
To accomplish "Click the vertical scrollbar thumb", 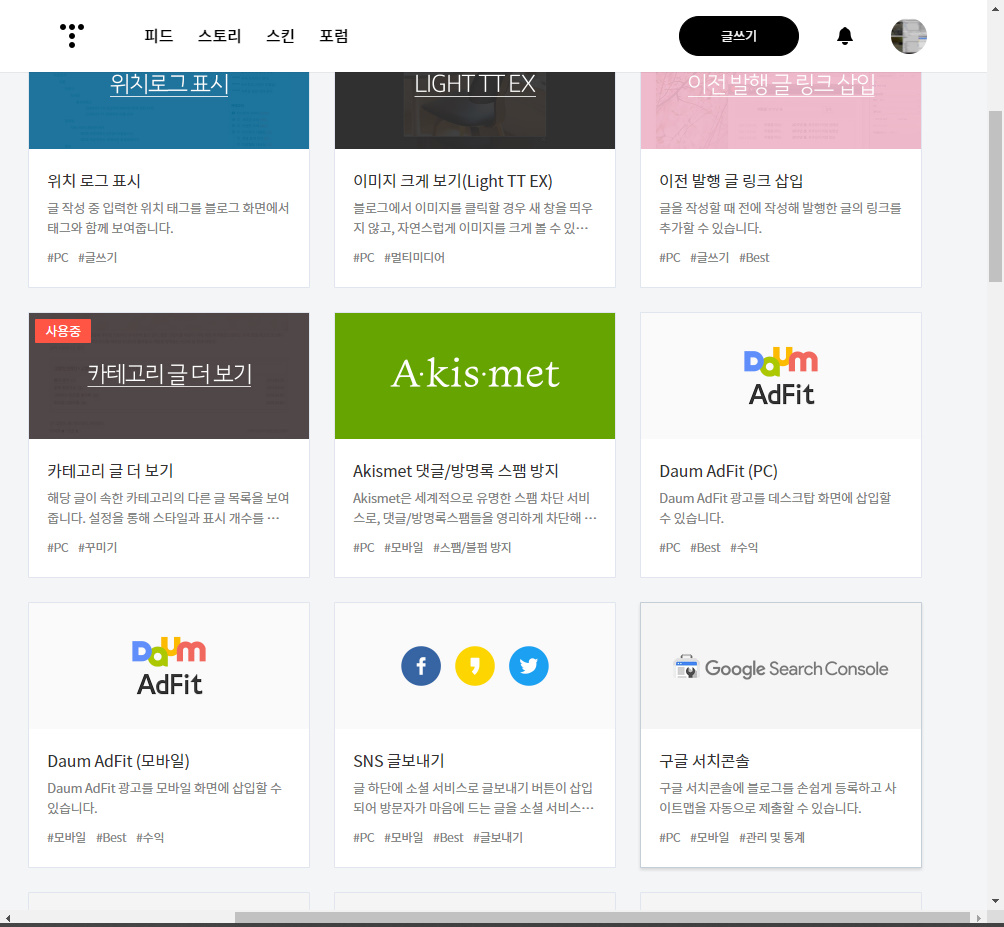I will click(995, 196).
